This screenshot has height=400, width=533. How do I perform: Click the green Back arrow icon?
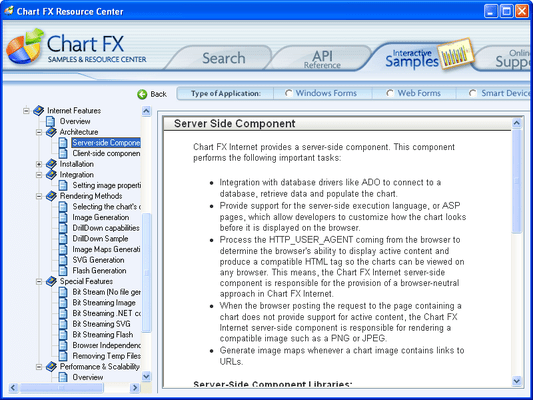pyautogui.click(x=142, y=94)
